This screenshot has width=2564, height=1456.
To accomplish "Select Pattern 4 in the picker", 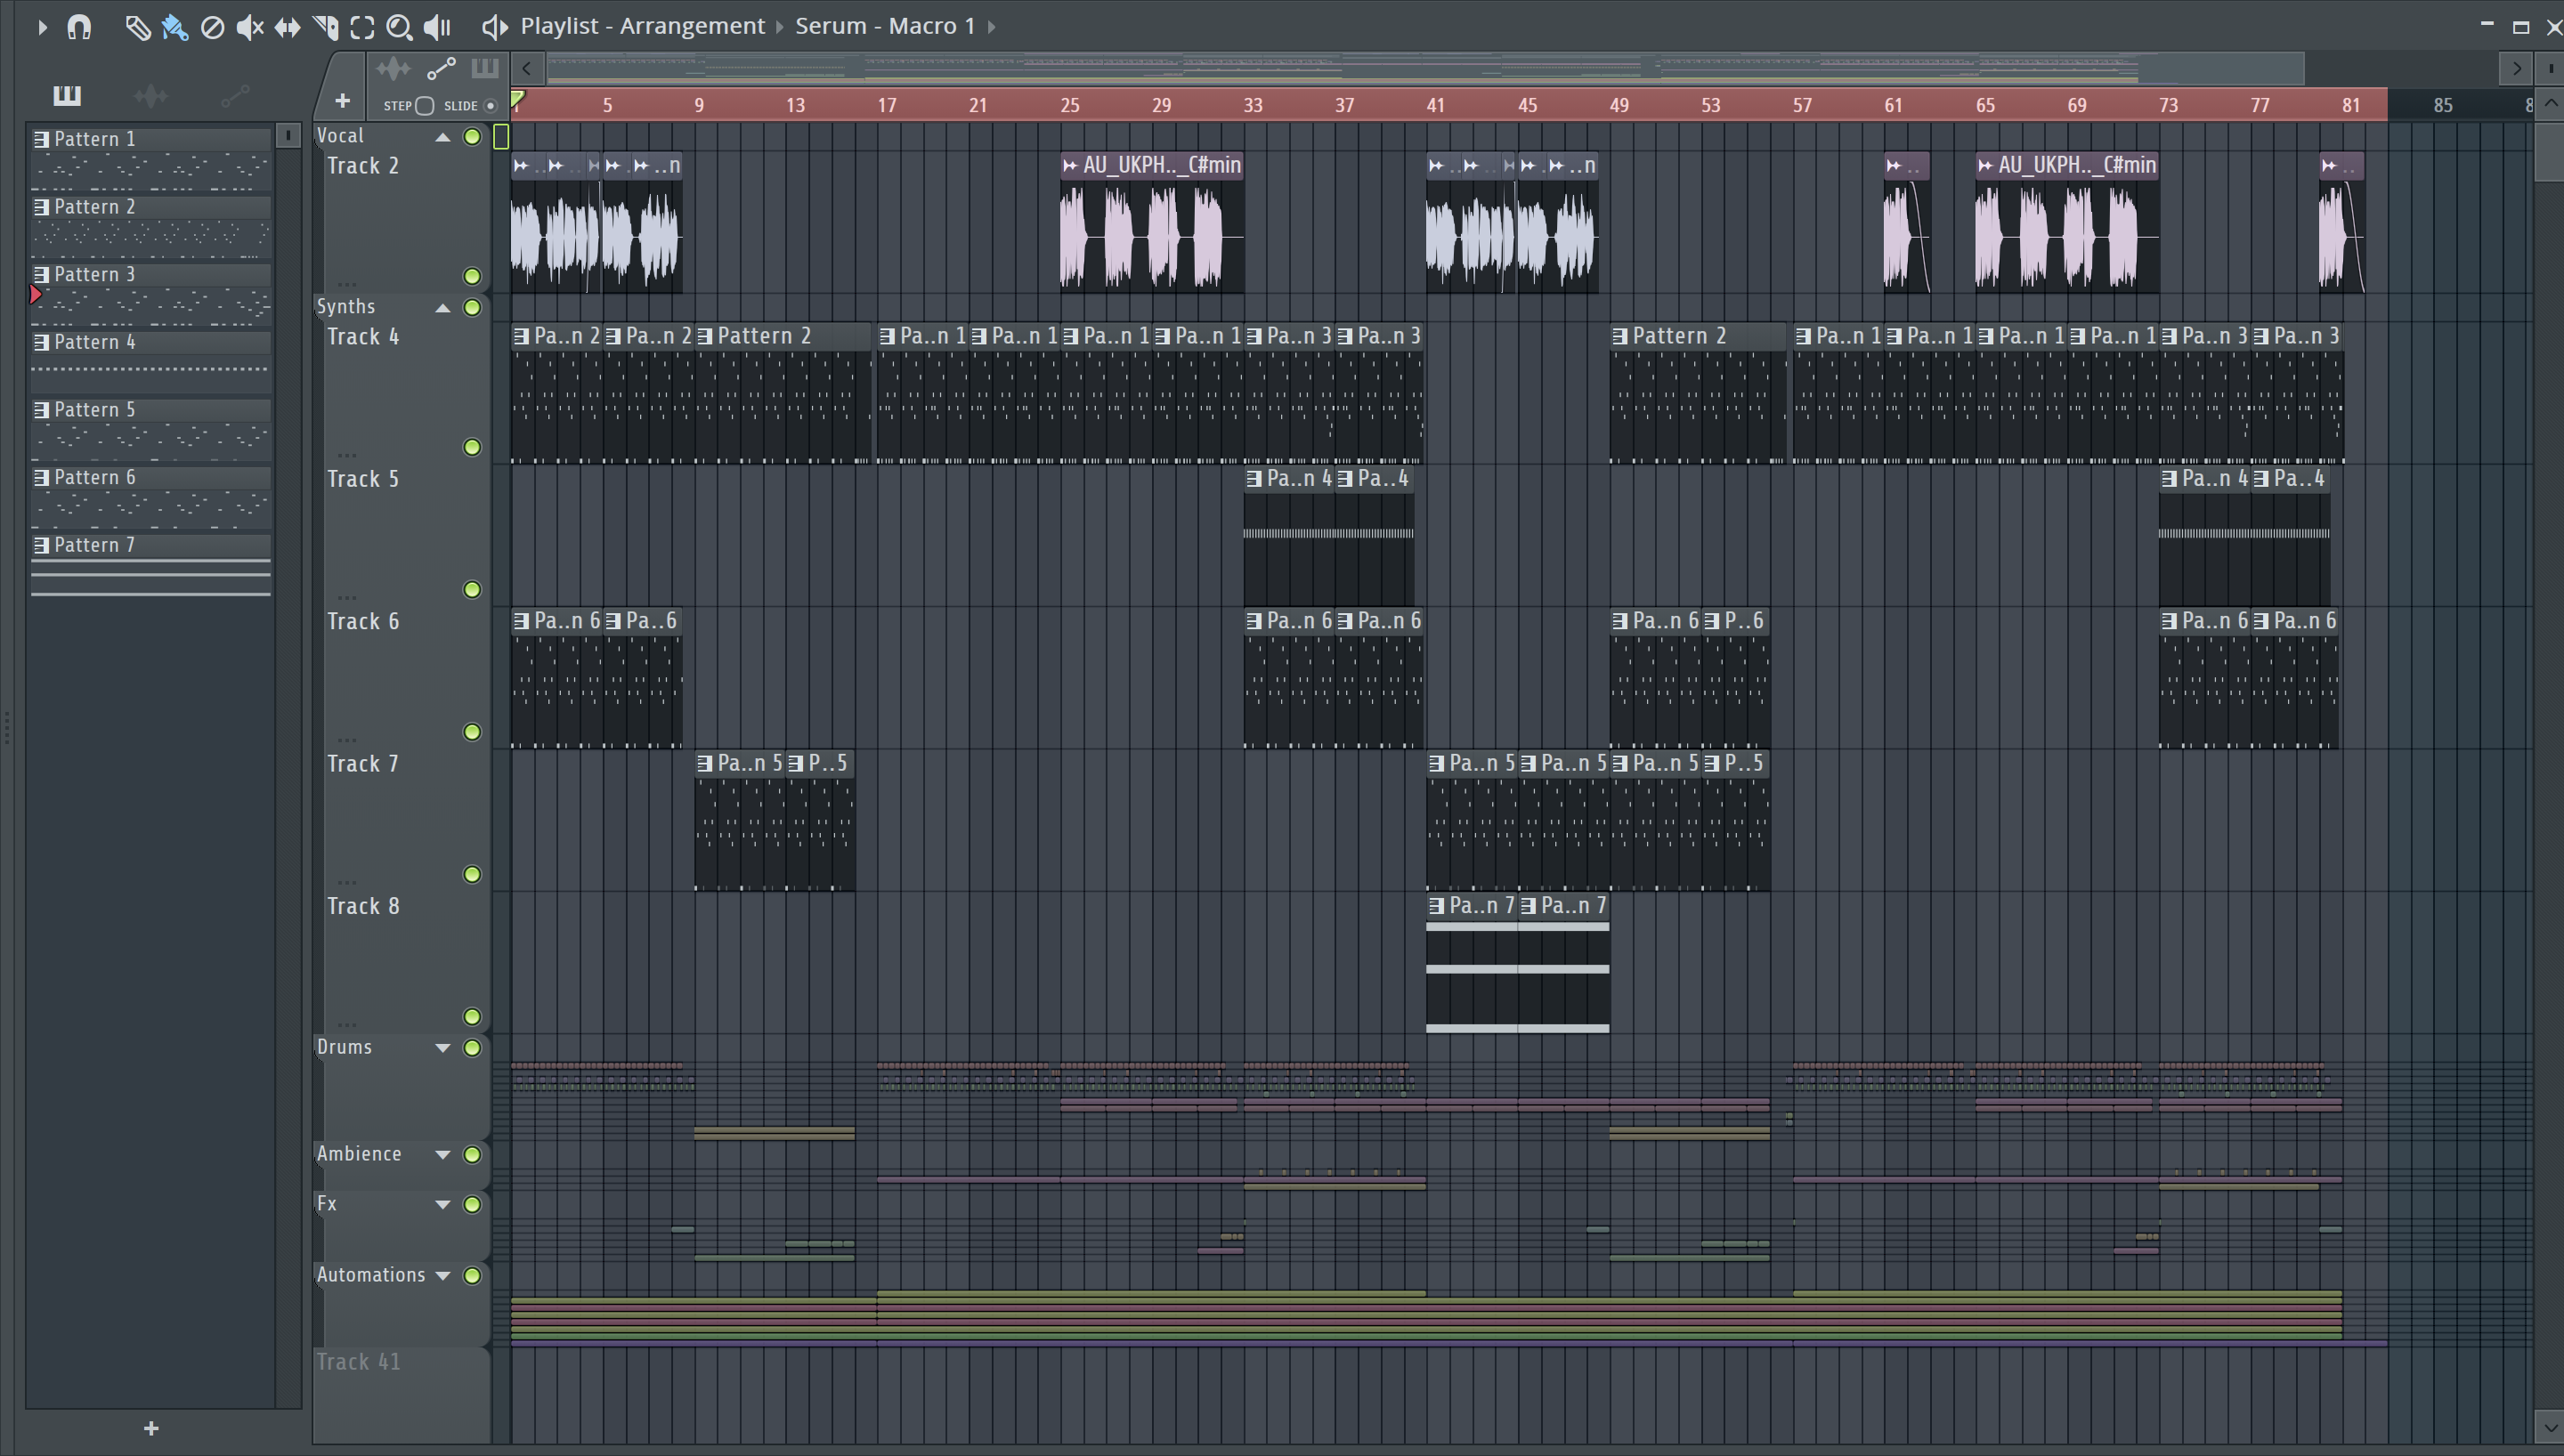I will pyautogui.click(x=151, y=362).
